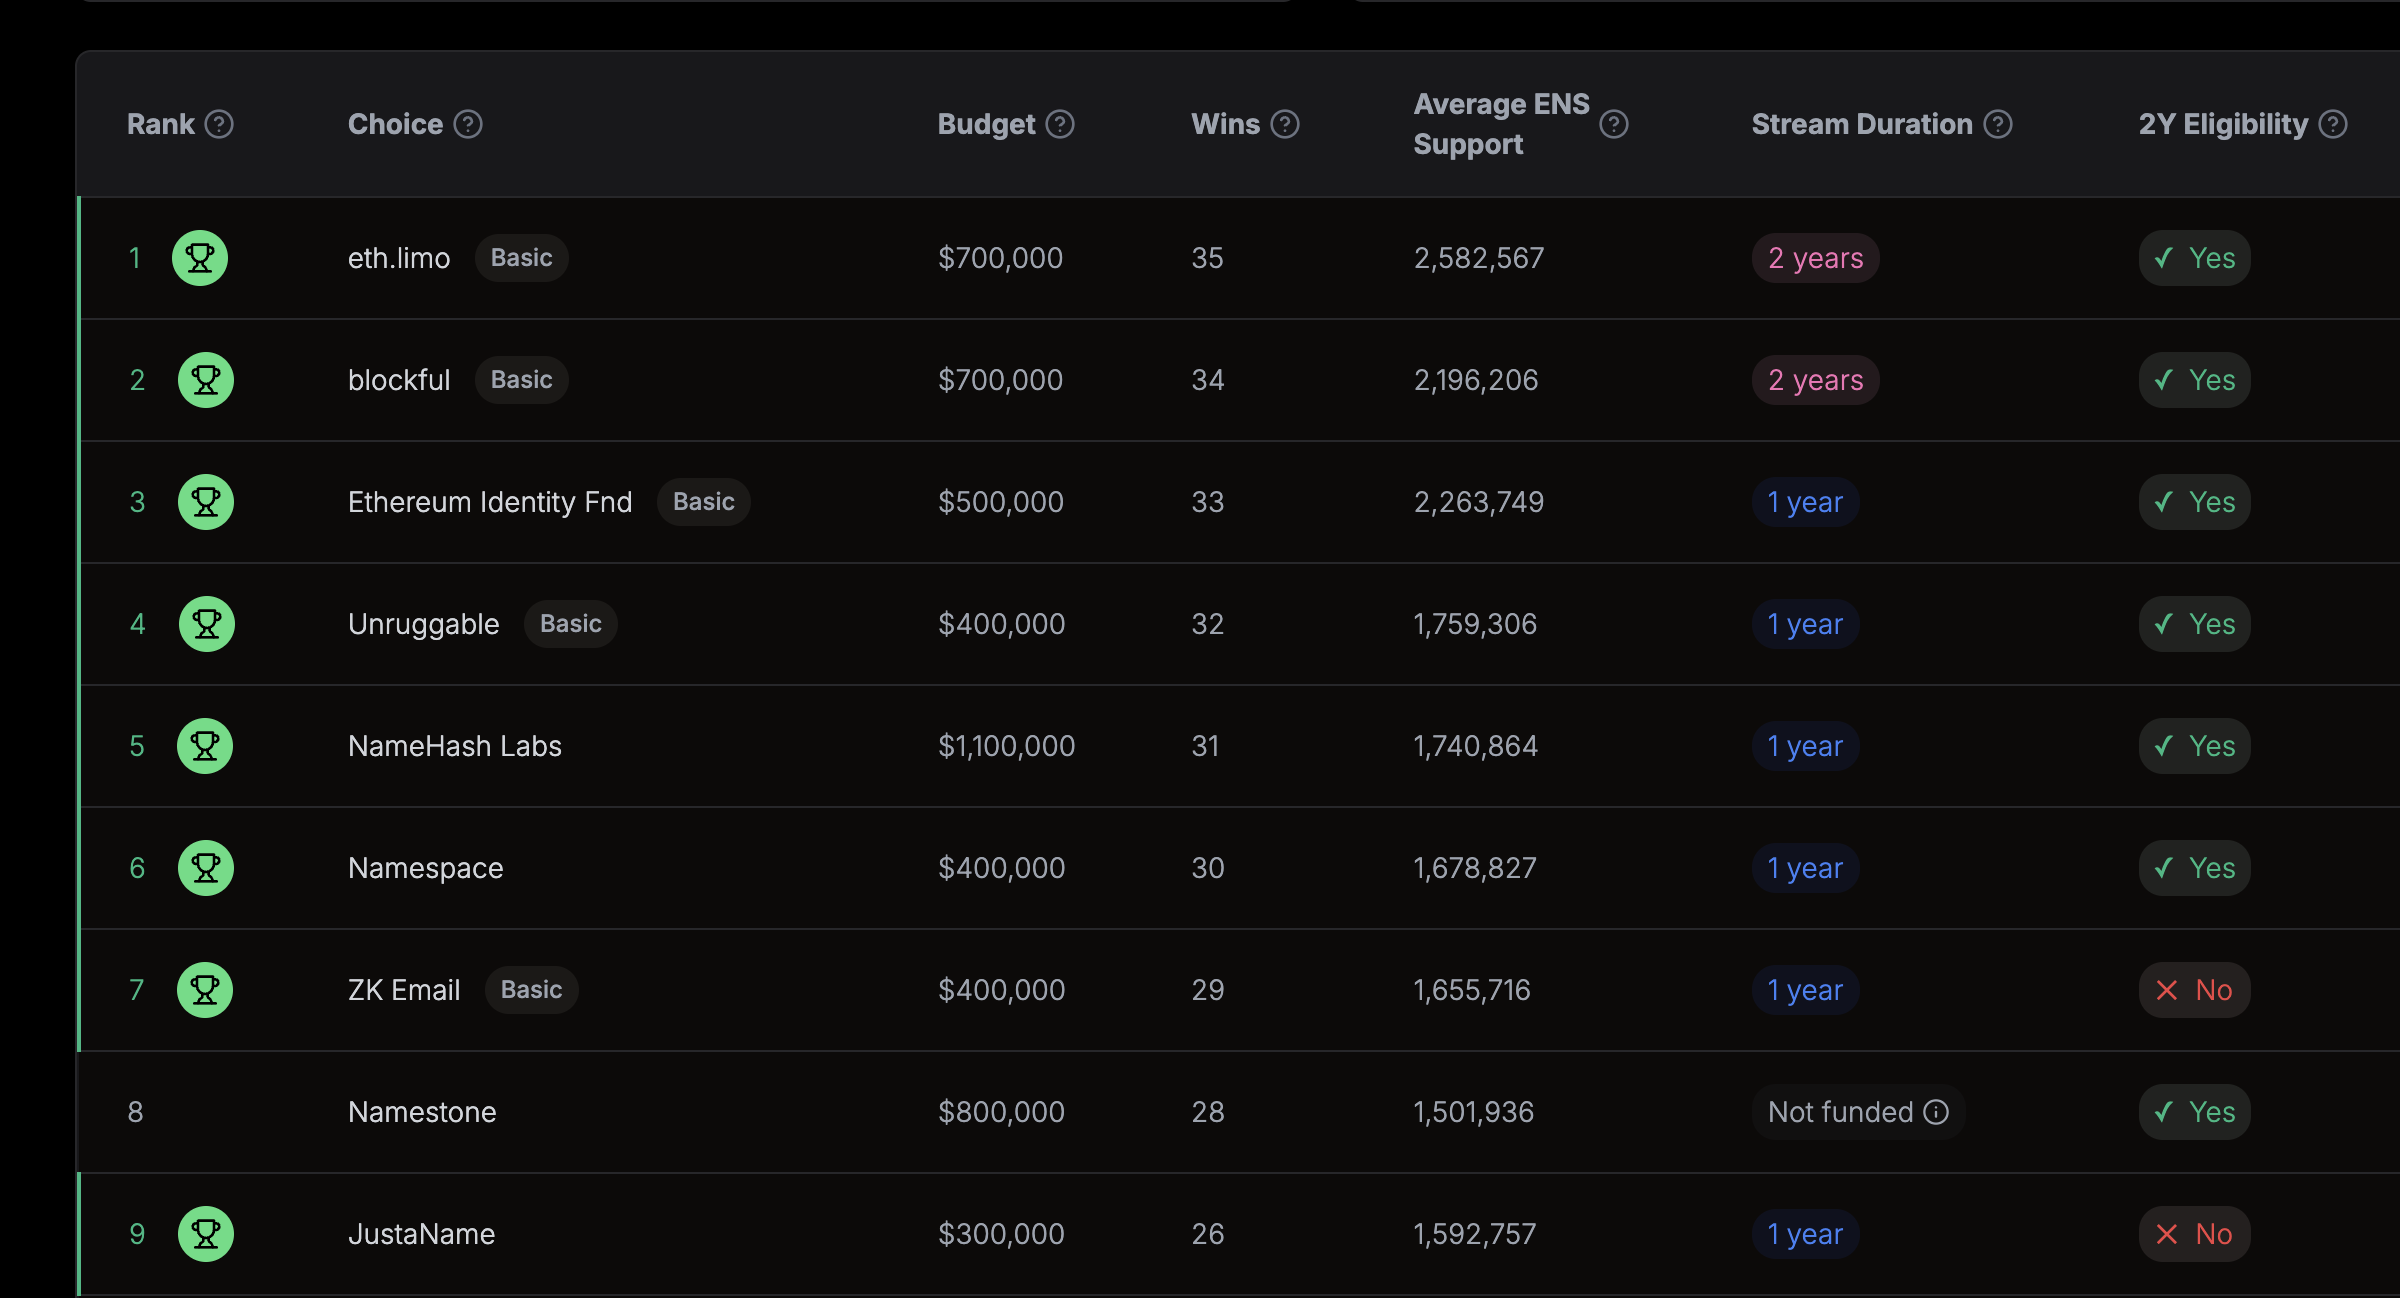Image resolution: width=2400 pixels, height=1298 pixels.
Task: Click the $1,100,000 budget value
Action: (1006, 746)
